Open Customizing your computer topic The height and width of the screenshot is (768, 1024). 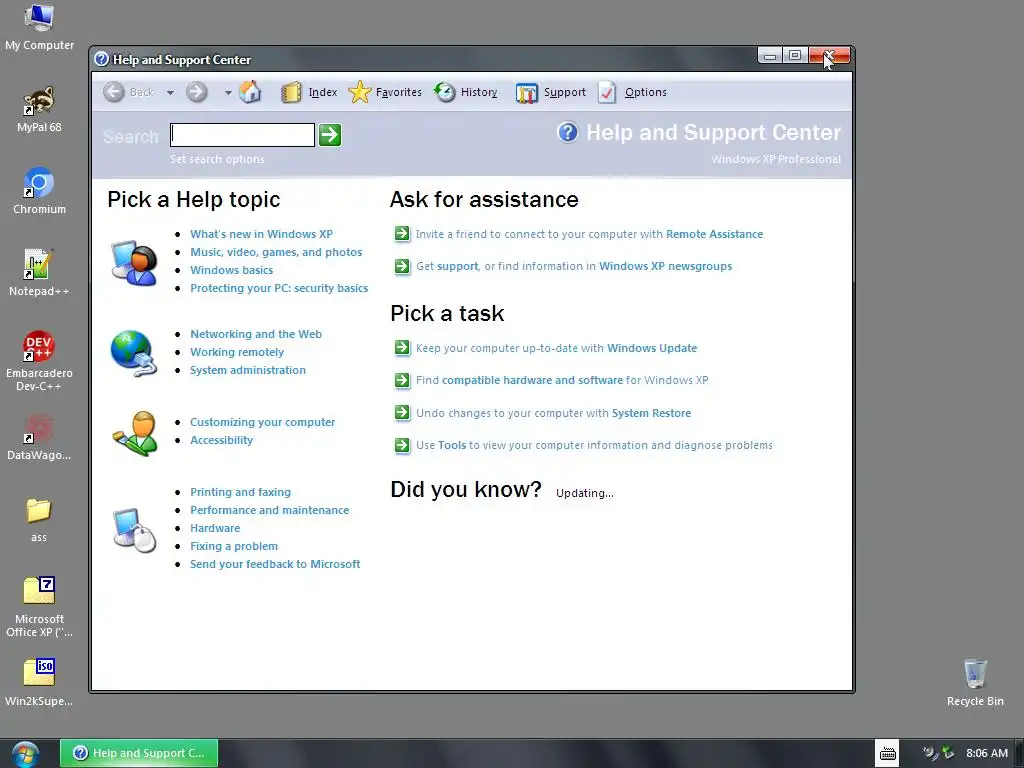pos(263,422)
